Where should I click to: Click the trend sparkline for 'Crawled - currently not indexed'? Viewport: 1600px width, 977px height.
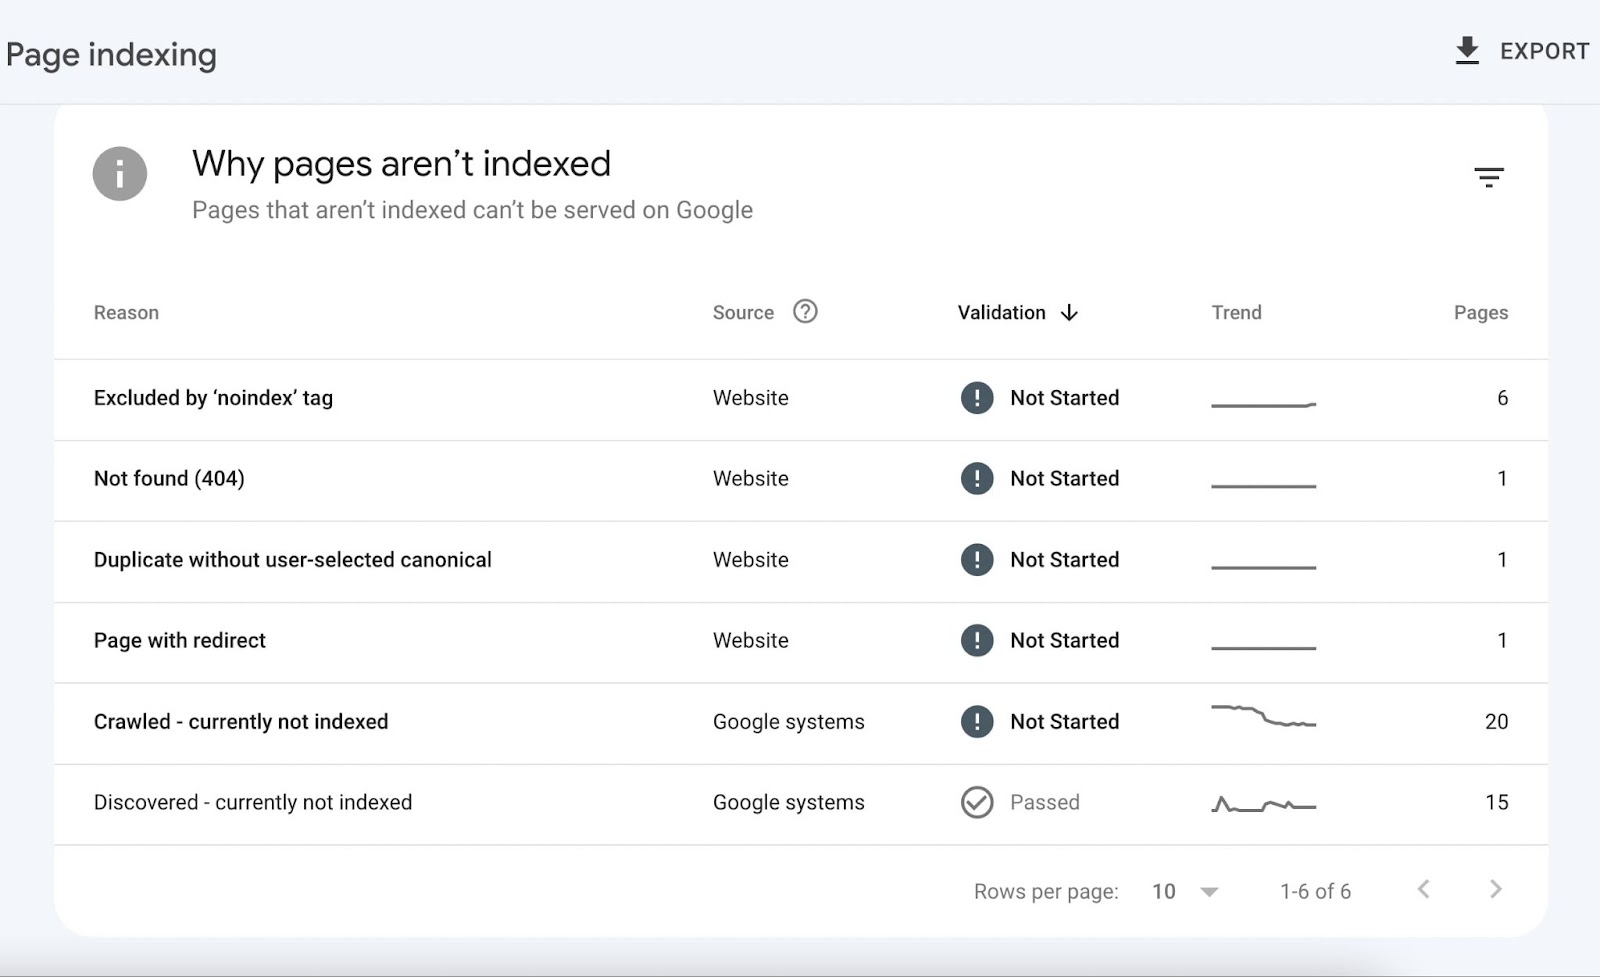point(1263,716)
